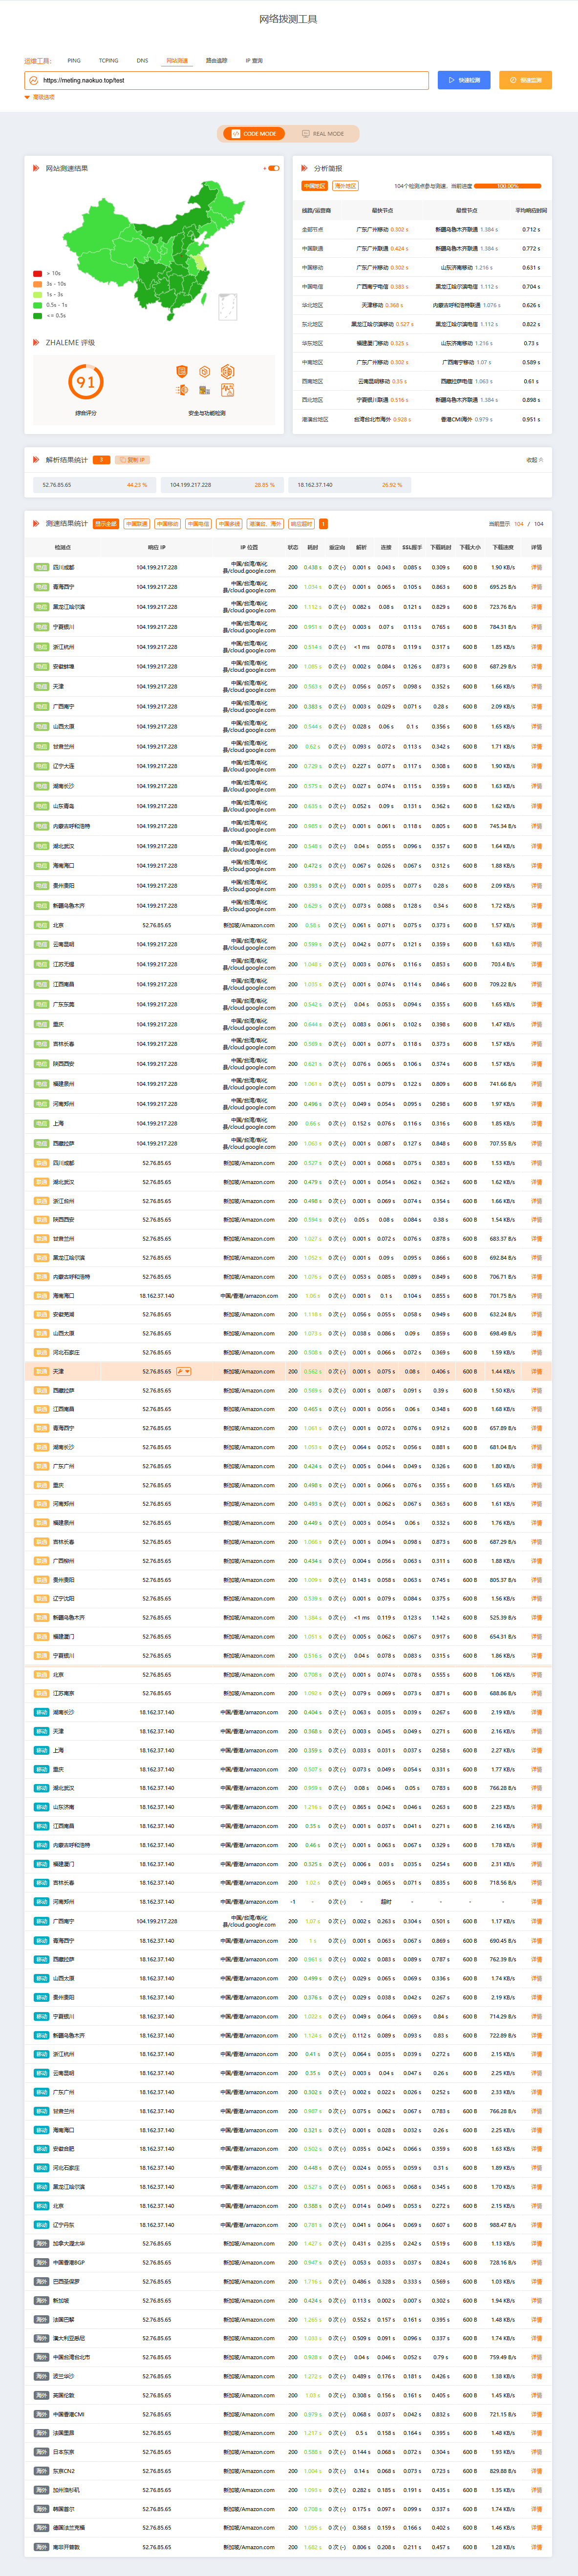This screenshot has width=578, height=2576.
Task: Toggle the map switch in 网站测速结果 panel
Action: (x=273, y=168)
